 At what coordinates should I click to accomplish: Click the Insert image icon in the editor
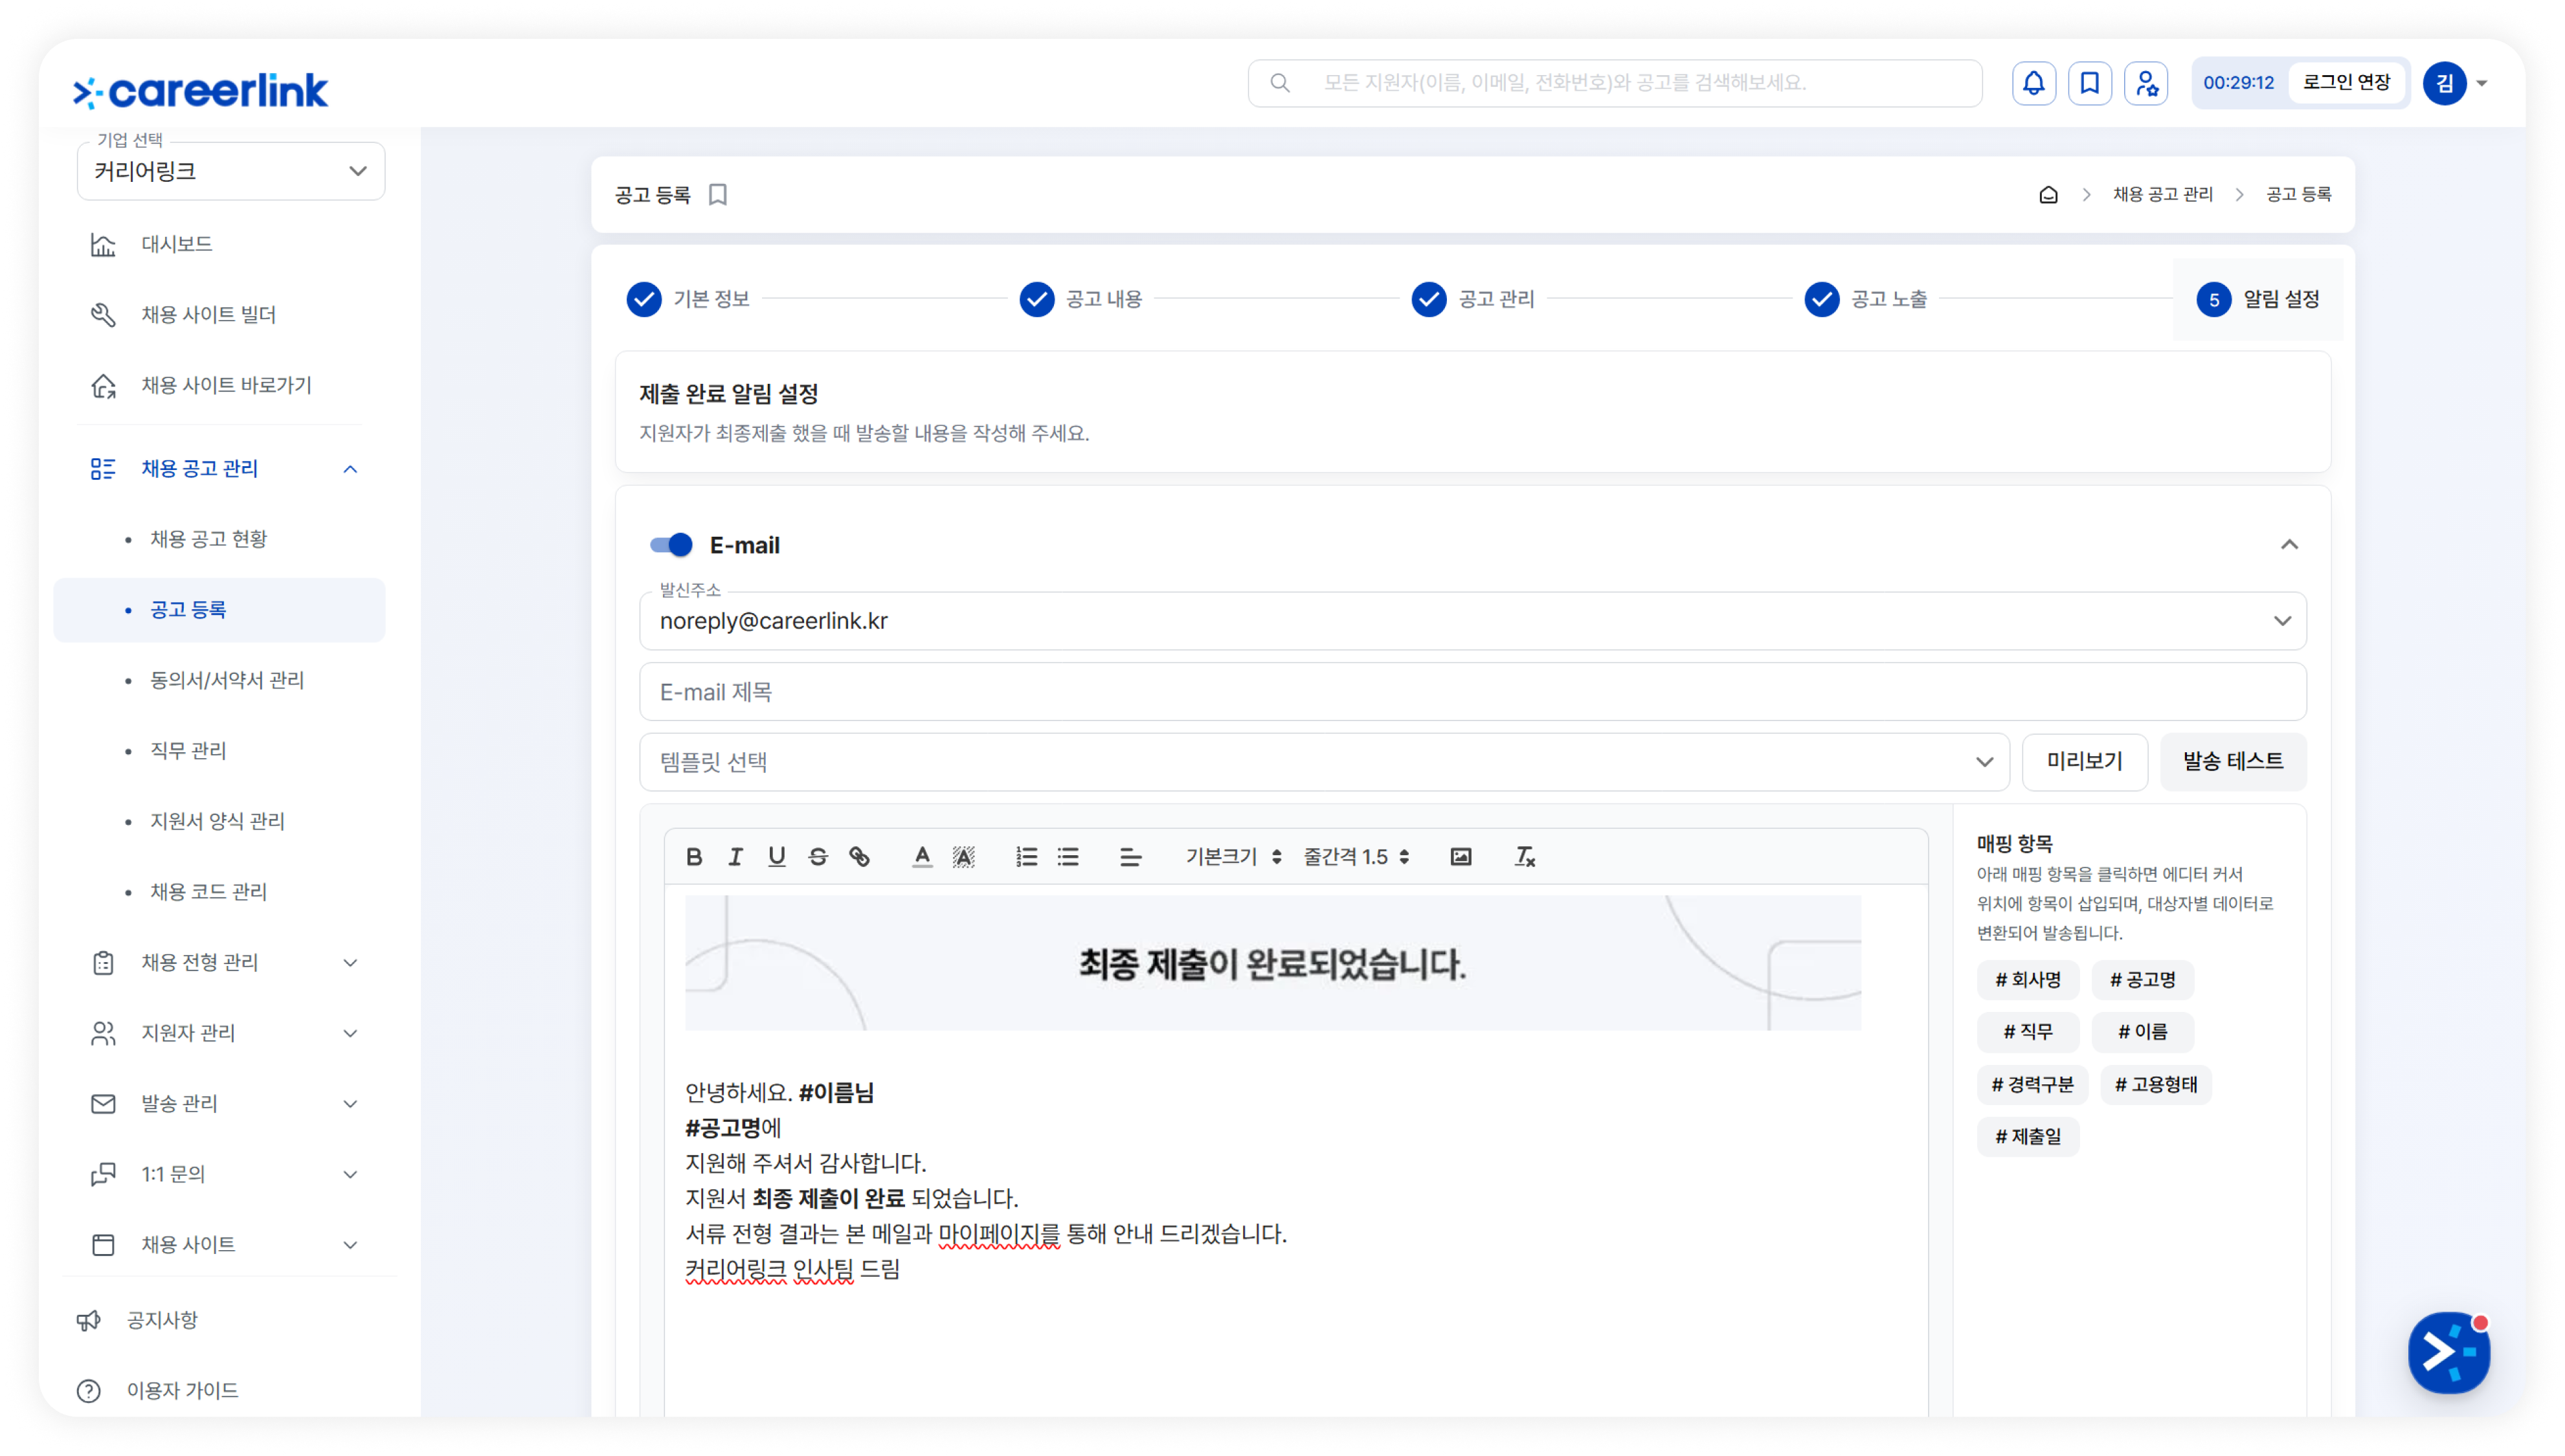[1460, 856]
